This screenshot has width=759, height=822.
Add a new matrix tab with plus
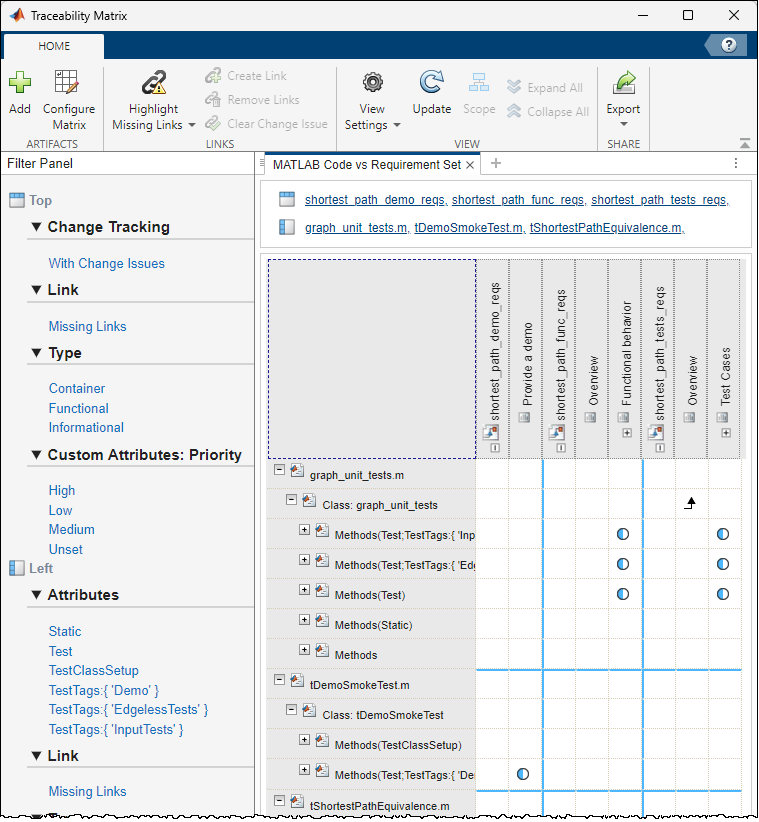point(496,164)
